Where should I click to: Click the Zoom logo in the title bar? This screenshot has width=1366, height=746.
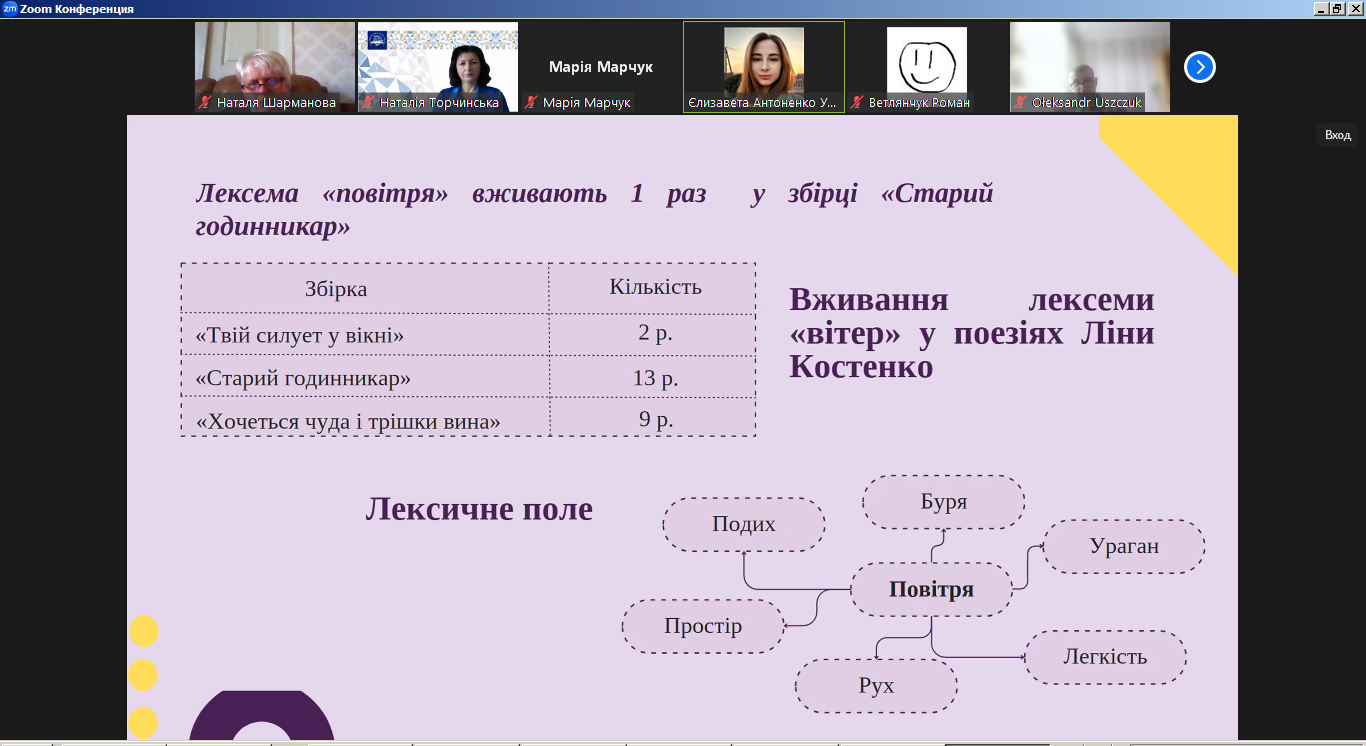pos(9,8)
